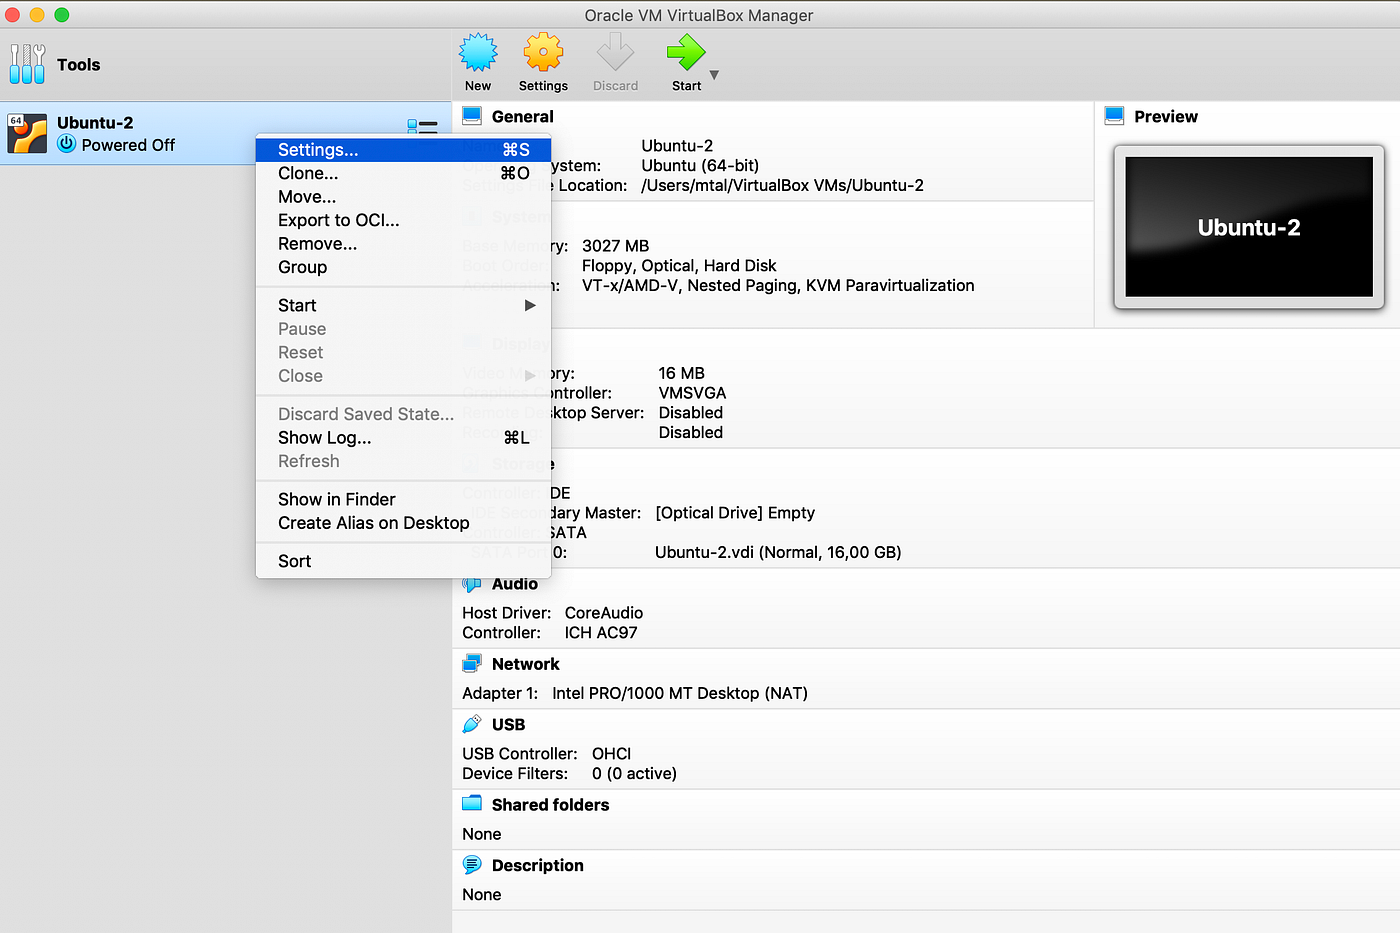This screenshot has width=1400, height=933.
Task: Click the Description section icon
Action: [x=470, y=865]
